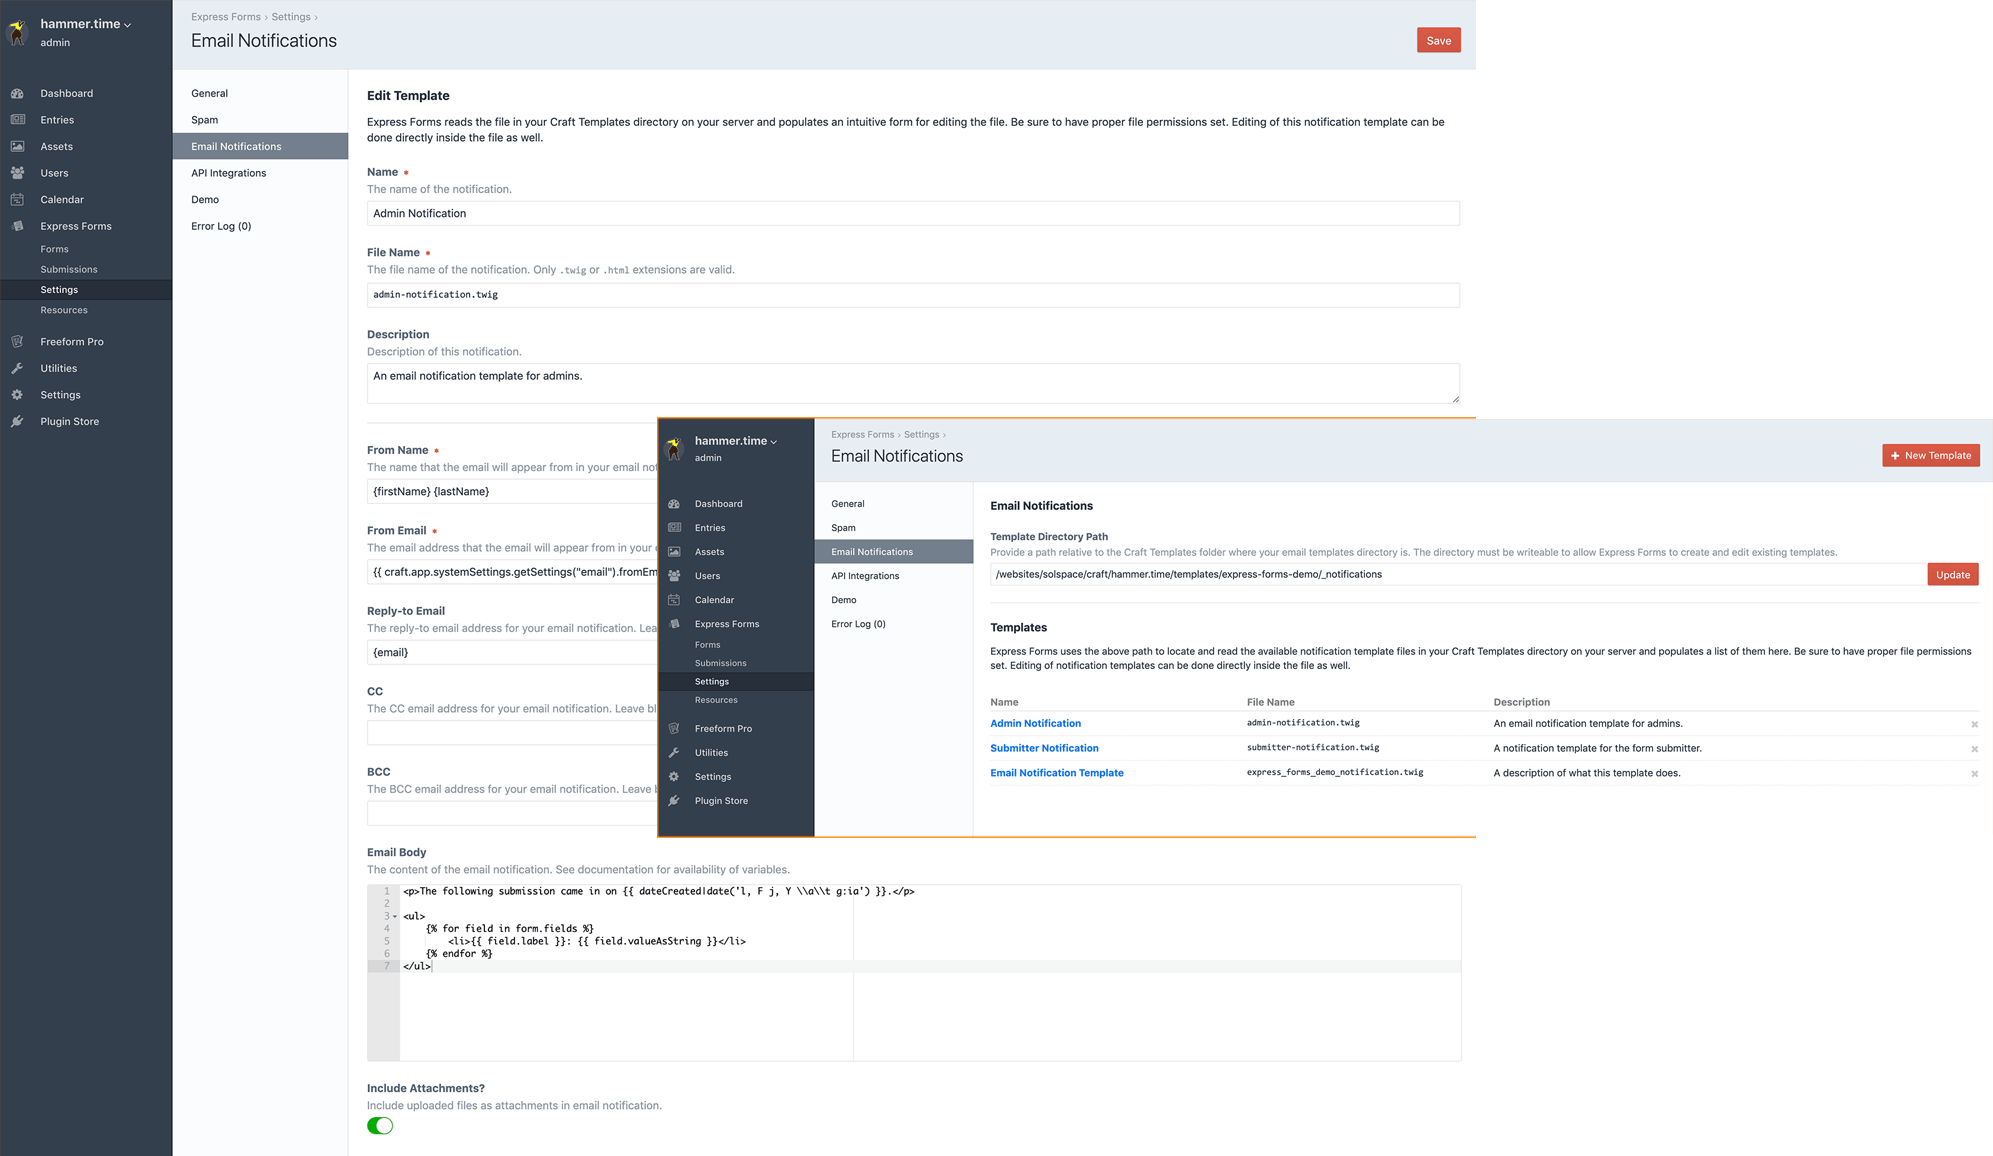The image size is (1993, 1156).
Task: Click the Freeform Pro icon in main sidebar
Action: click(x=17, y=342)
